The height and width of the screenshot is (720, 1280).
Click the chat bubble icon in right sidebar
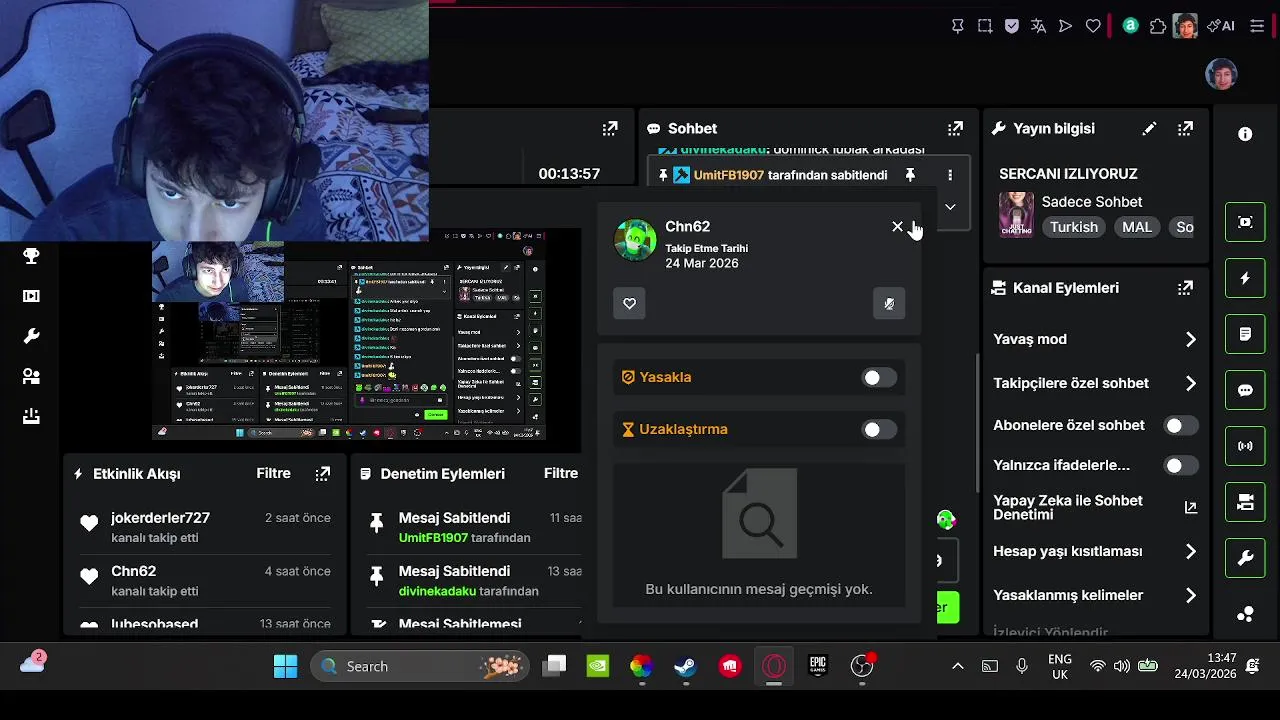pos(1245,390)
